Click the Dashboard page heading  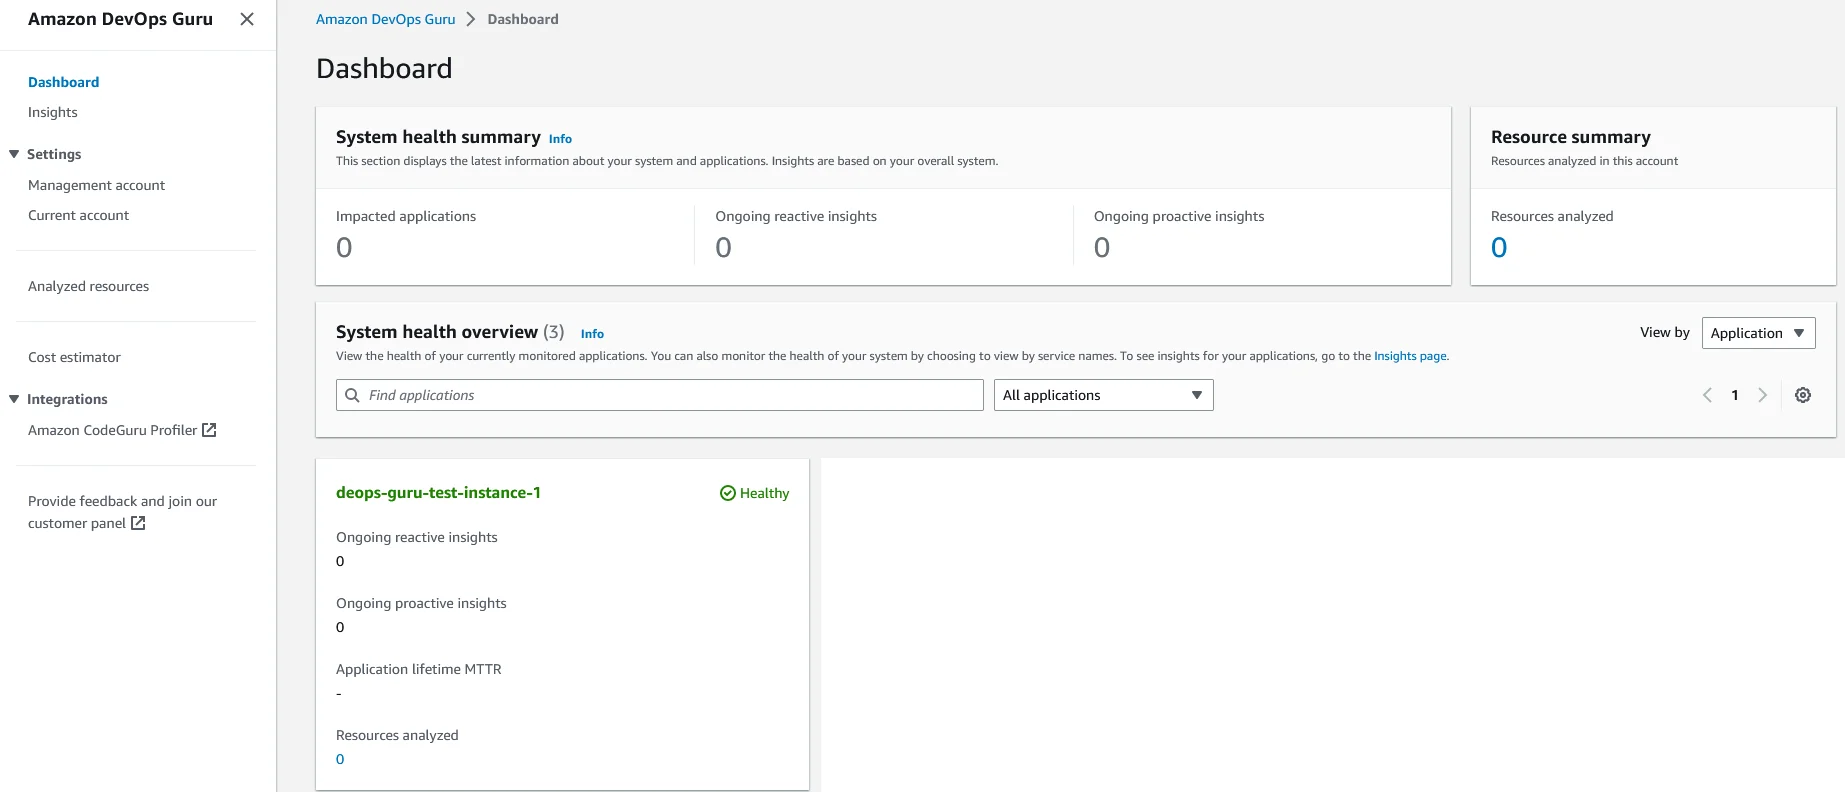(x=384, y=68)
